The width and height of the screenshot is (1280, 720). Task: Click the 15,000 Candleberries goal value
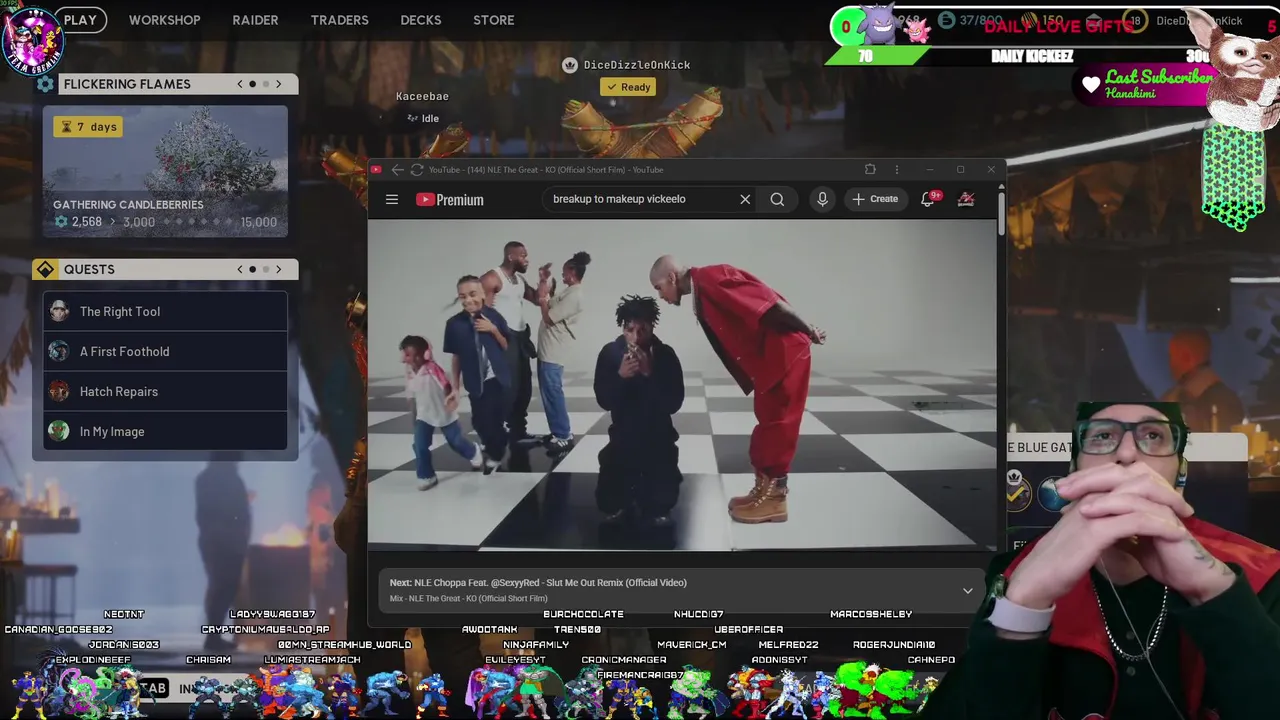(258, 222)
